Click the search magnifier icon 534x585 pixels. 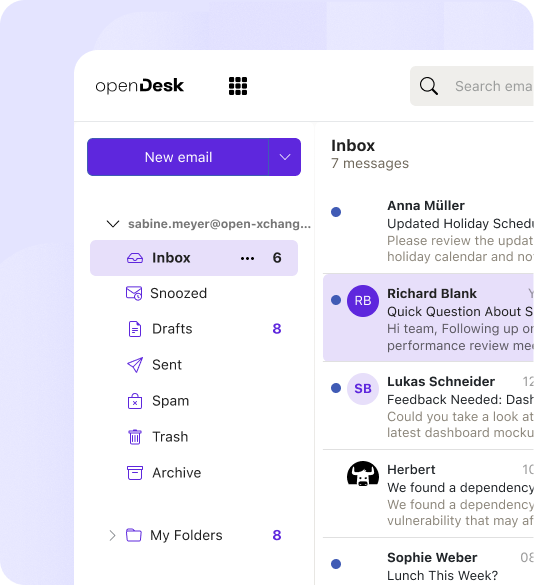428,86
